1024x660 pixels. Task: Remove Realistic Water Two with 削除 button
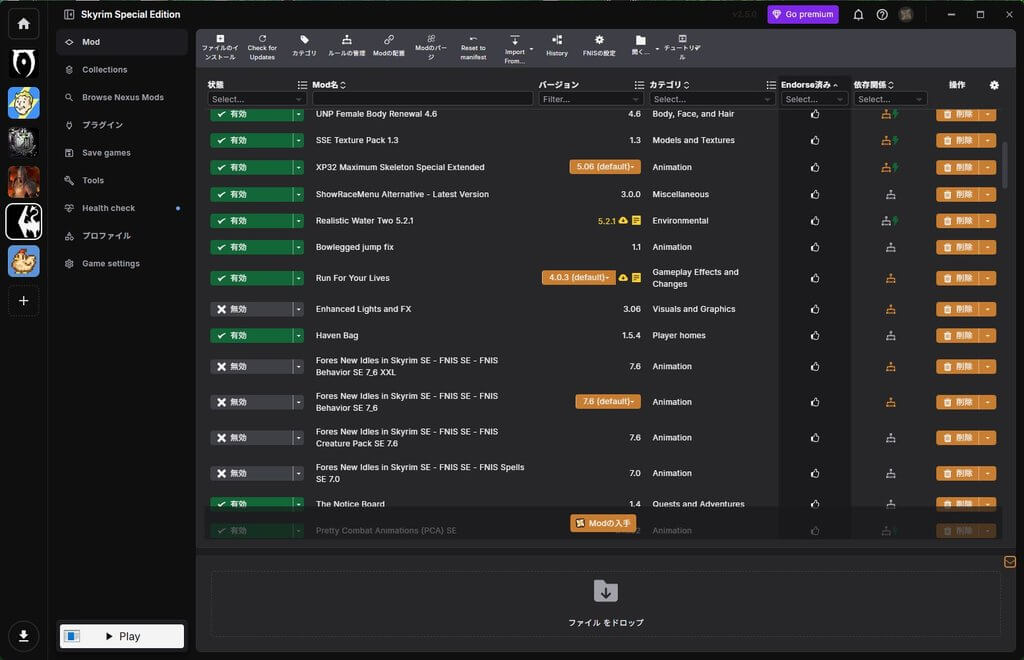(957, 221)
